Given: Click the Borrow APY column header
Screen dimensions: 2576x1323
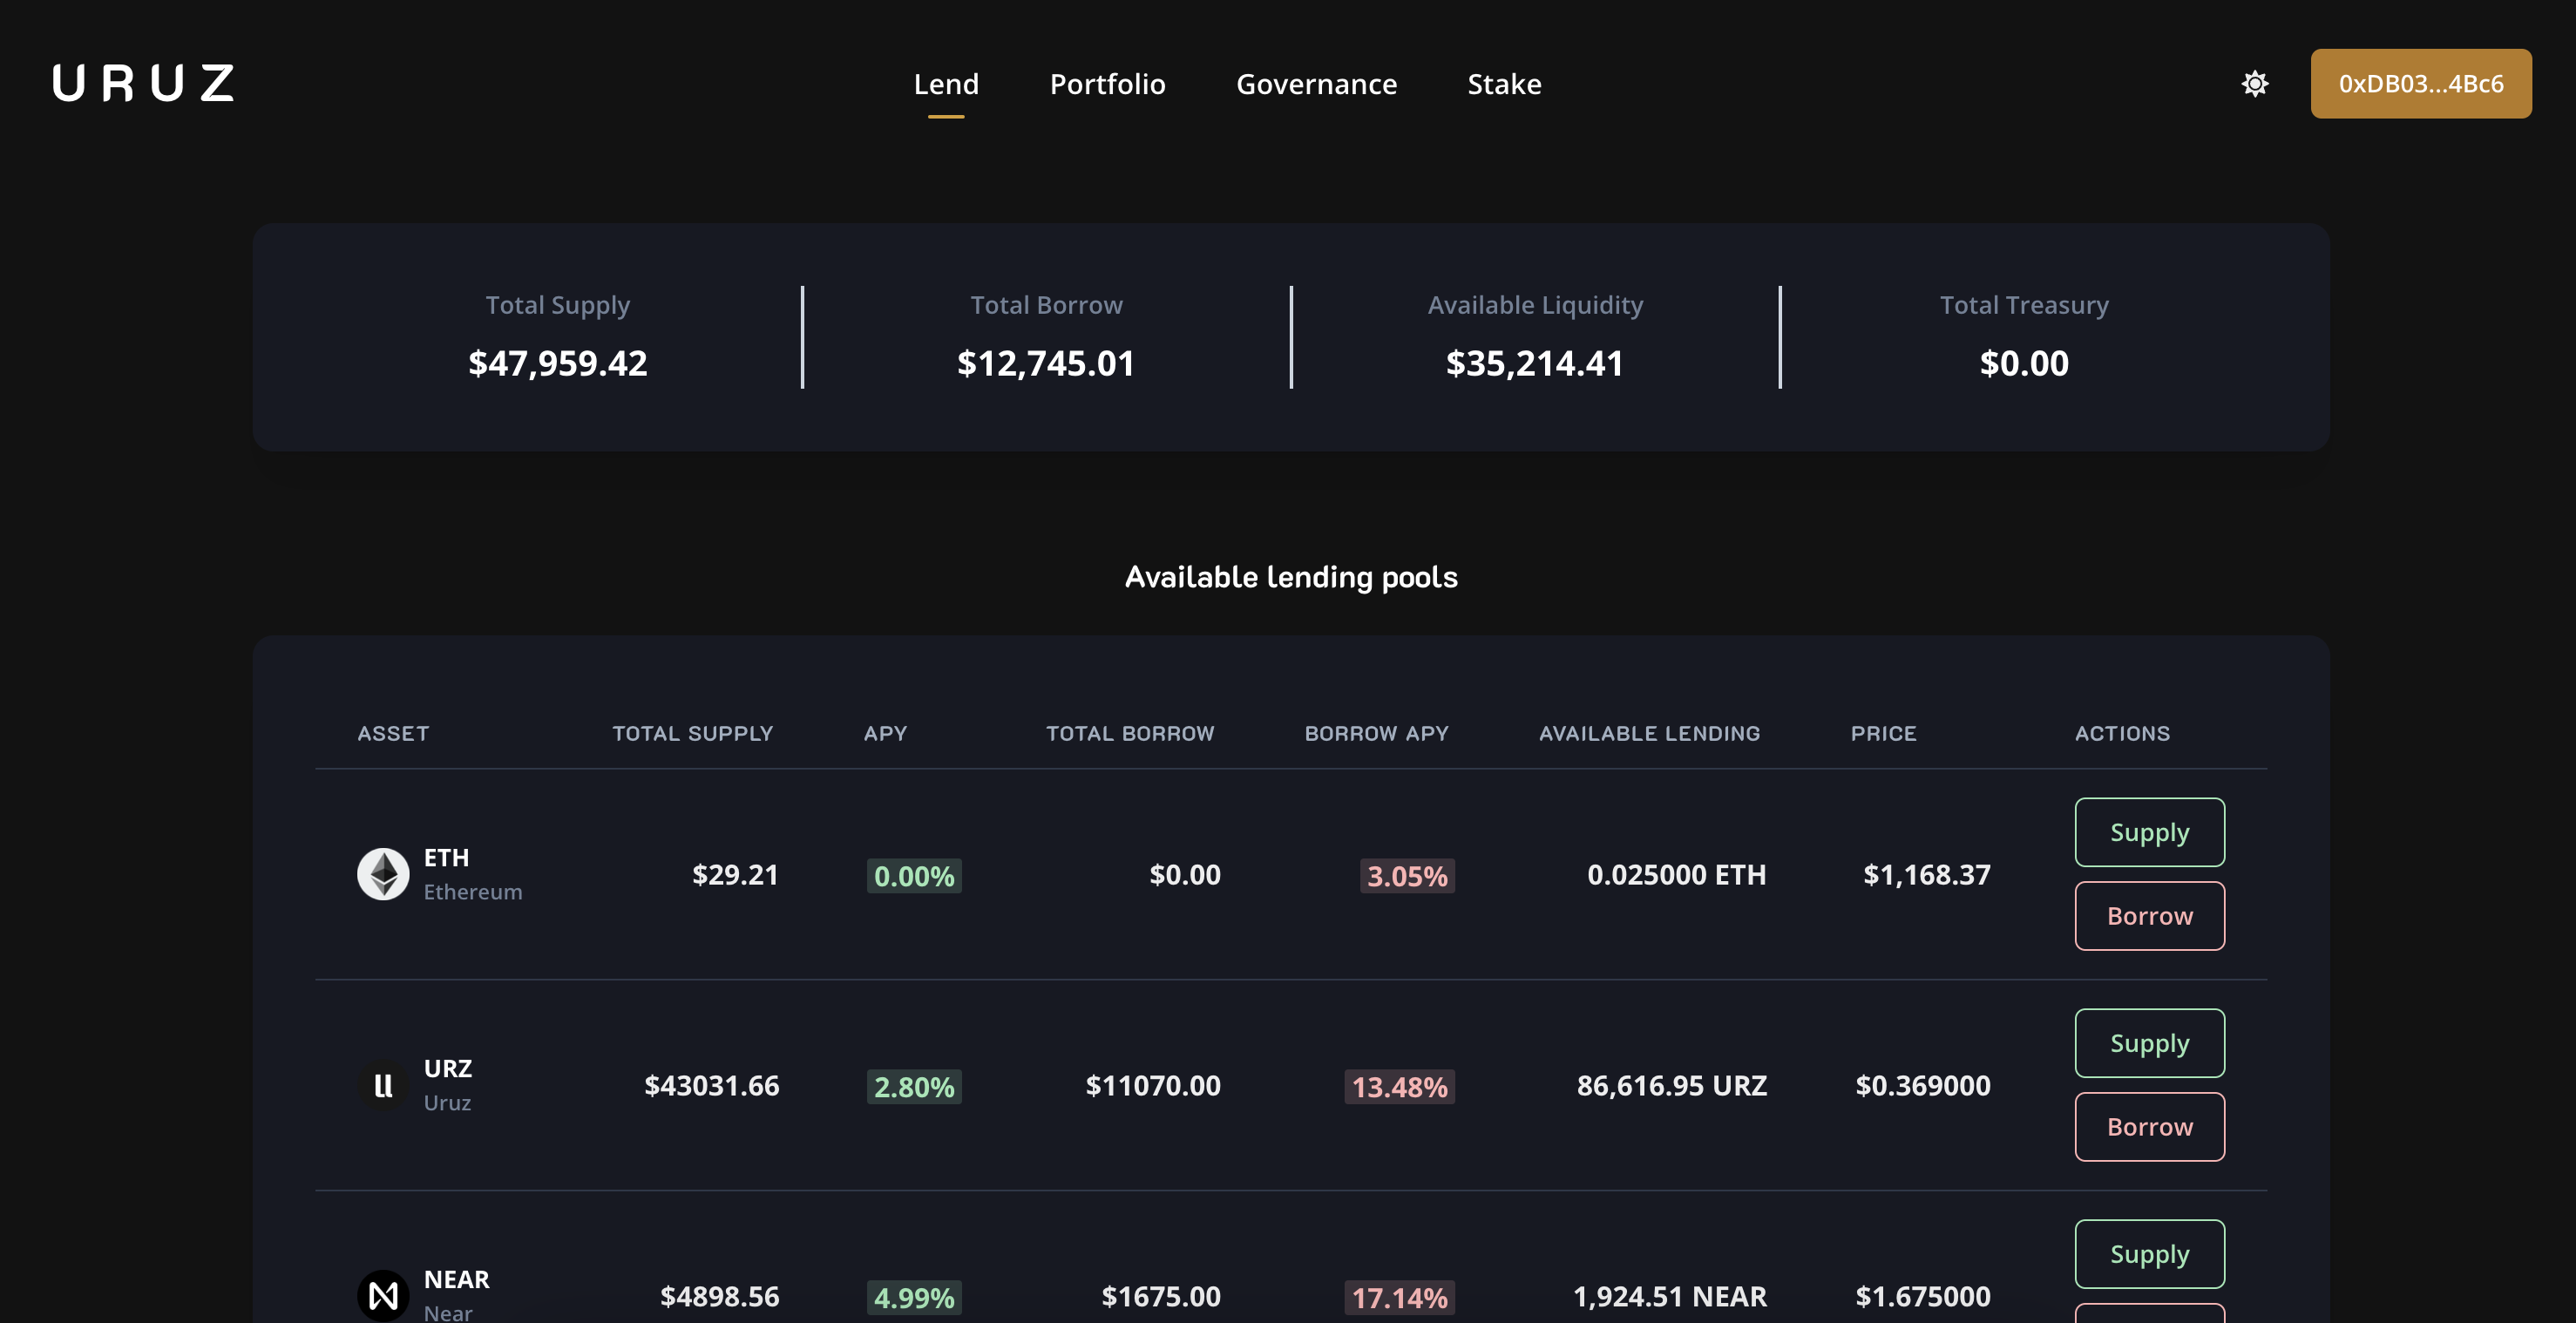Looking at the screenshot, I should point(1376,733).
